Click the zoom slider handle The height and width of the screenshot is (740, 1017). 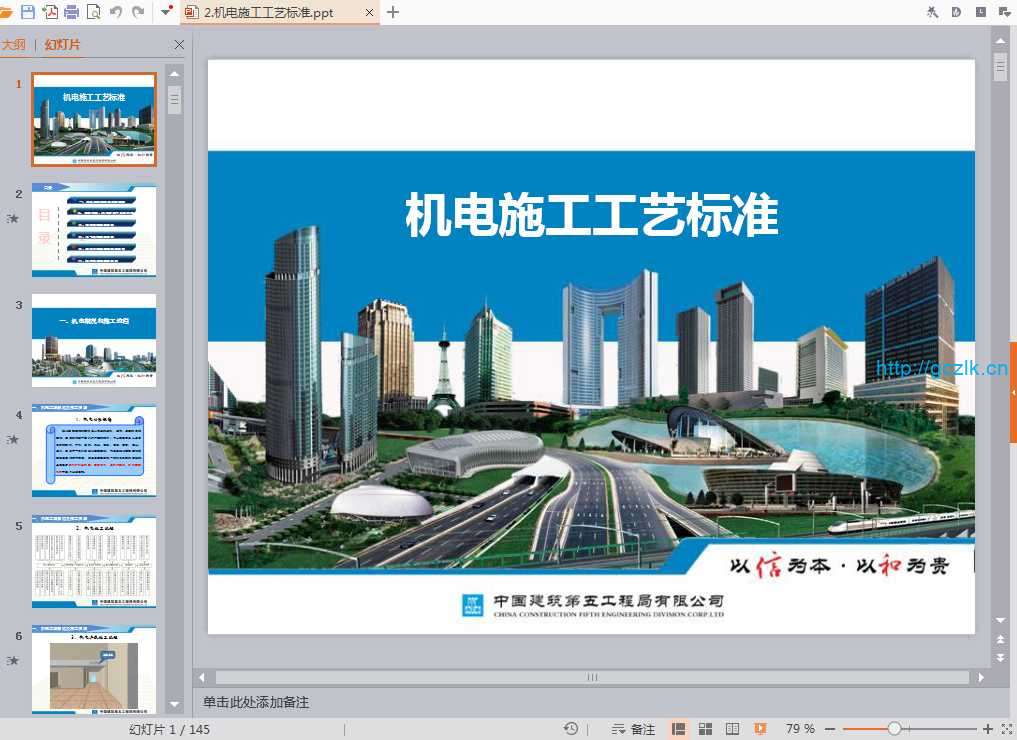point(895,729)
